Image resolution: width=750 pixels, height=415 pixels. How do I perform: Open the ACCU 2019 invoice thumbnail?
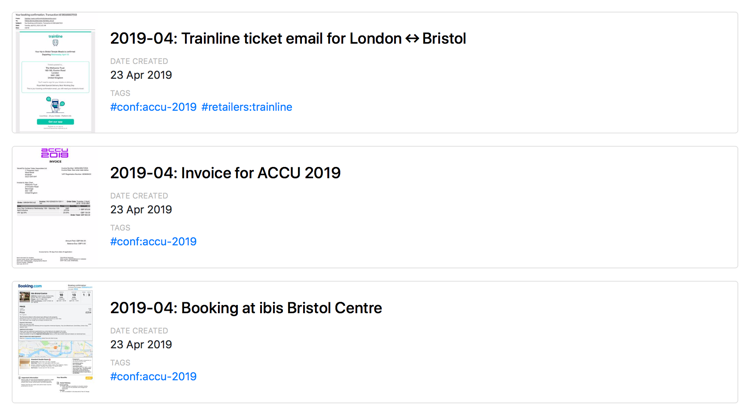point(55,207)
